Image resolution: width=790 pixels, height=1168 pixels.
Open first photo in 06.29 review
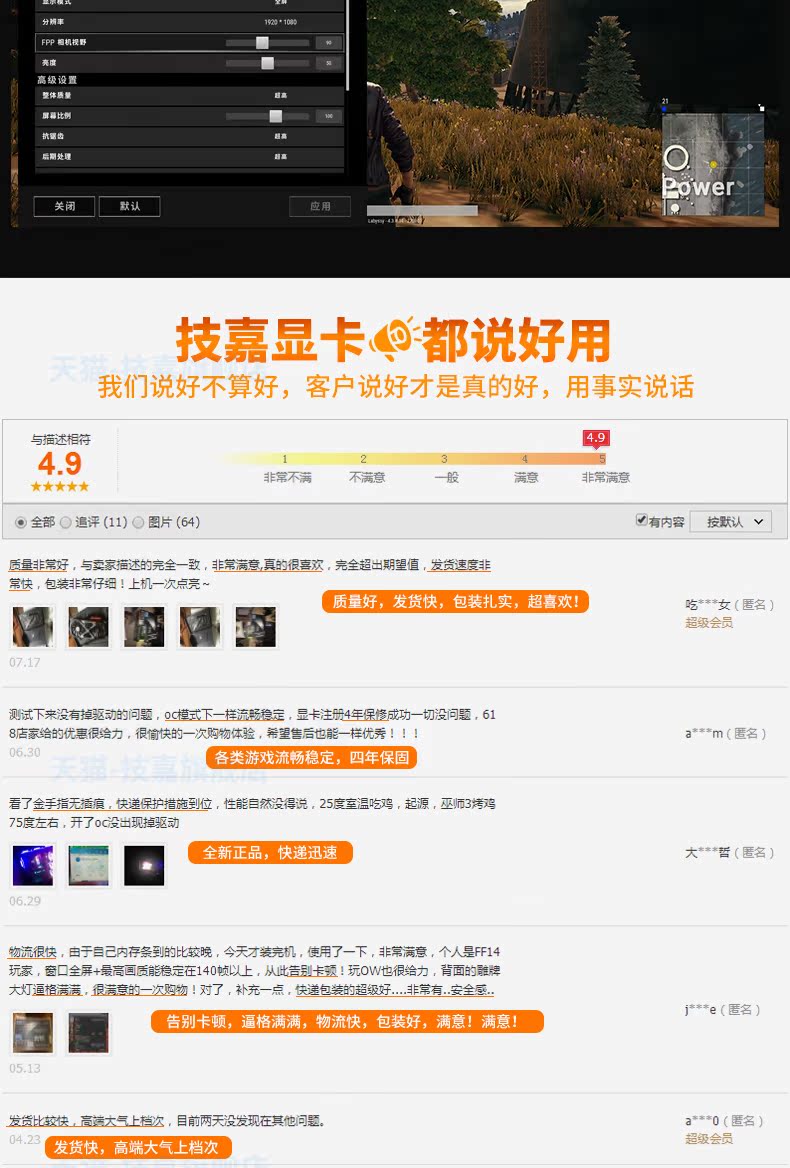coord(33,865)
